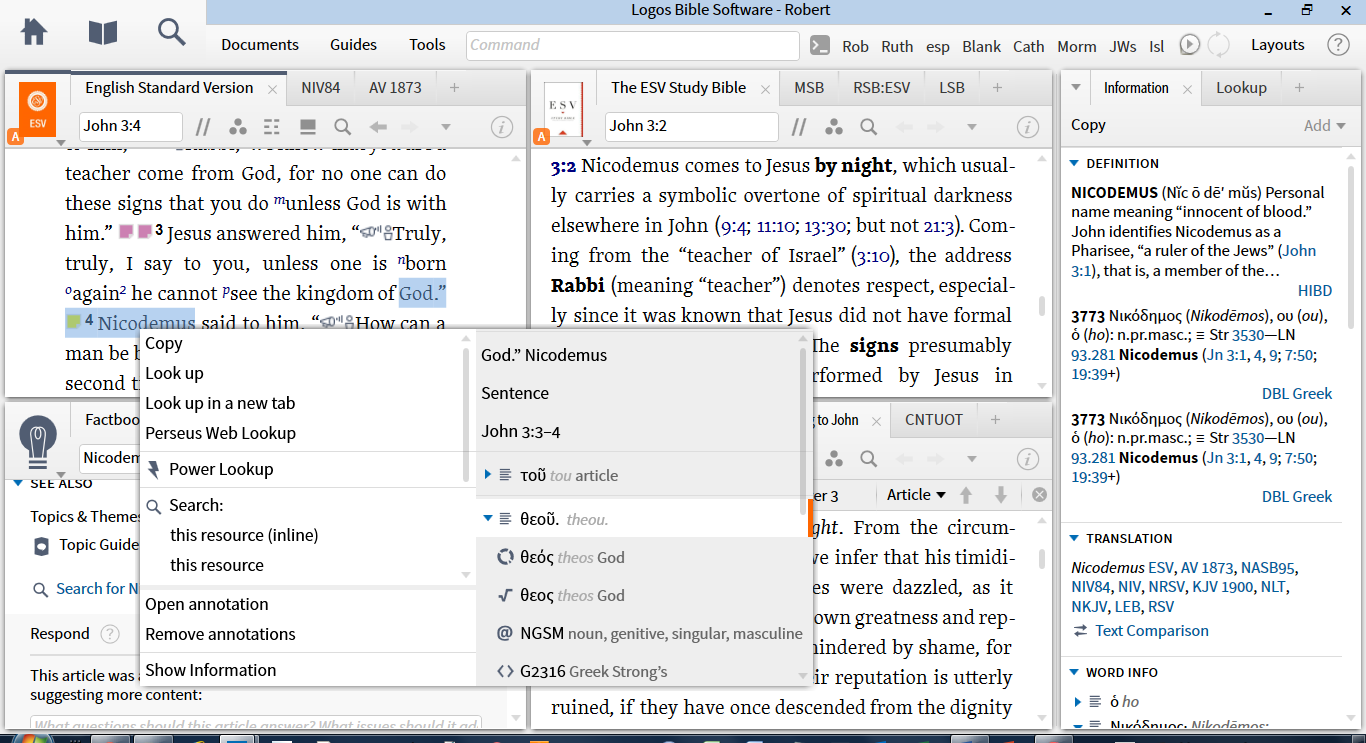Open visual filters in ESV Study Bible panel

[834, 127]
